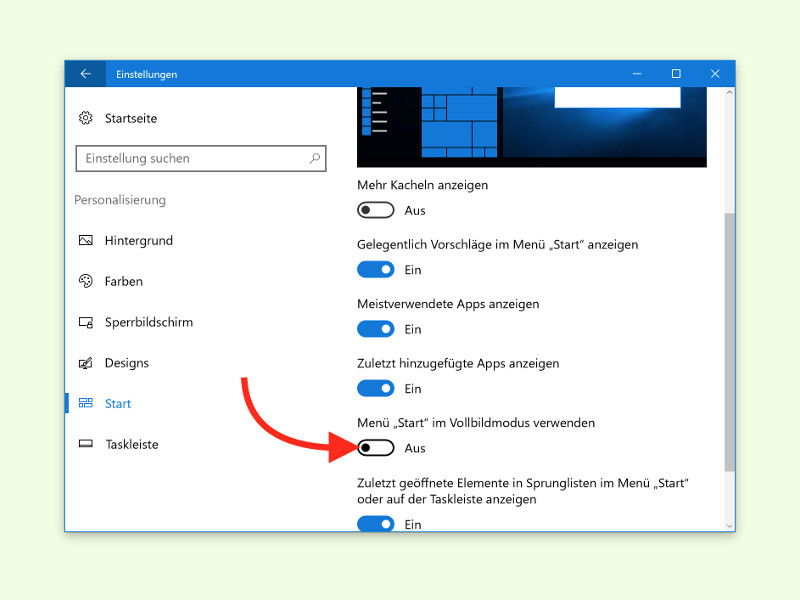The image size is (800, 600).
Task: Maximize the Einstellungen window
Action: (x=676, y=74)
